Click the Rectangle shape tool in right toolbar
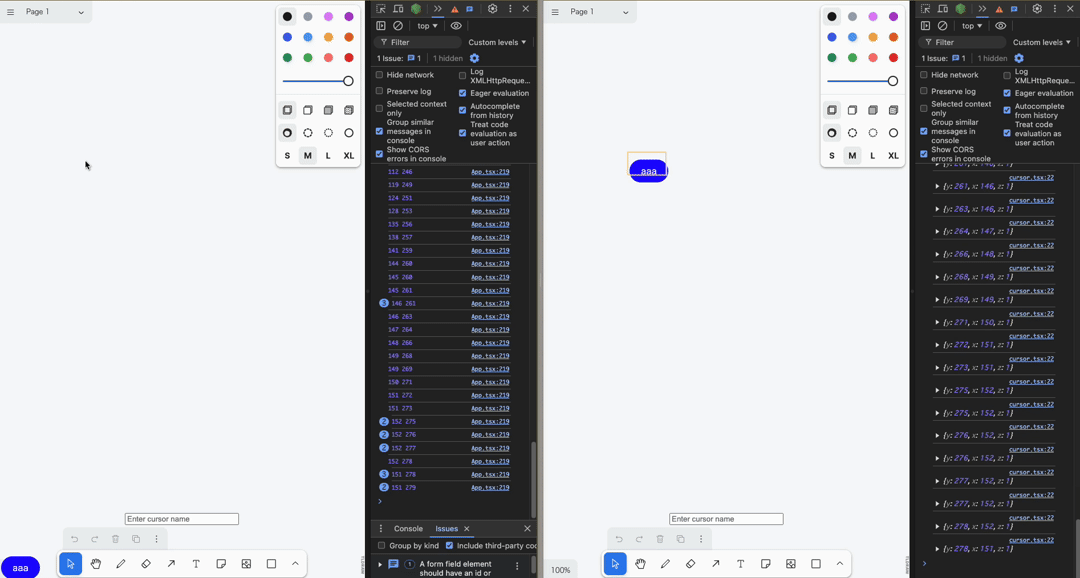This screenshot has height=578, width=1080. pos(815,564)
